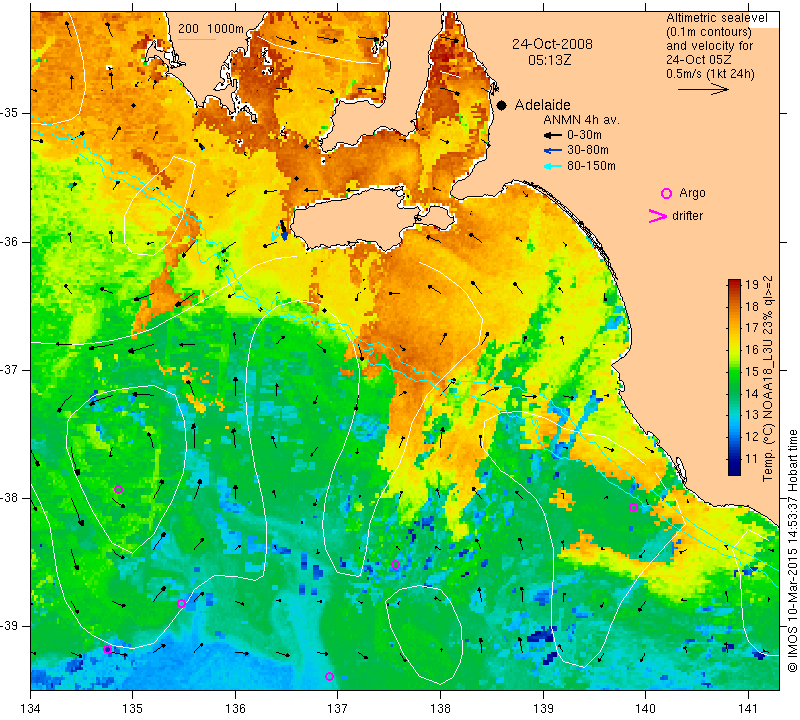Click the Argo float marker near 39.4S 137E

[329, 677]
